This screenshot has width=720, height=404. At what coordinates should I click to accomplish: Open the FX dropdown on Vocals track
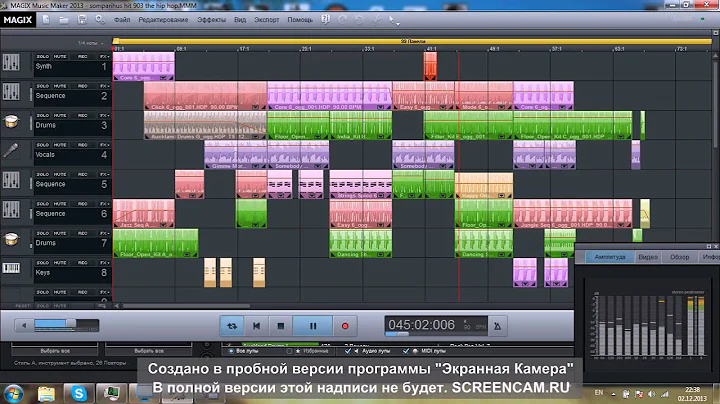coord(105,145)
